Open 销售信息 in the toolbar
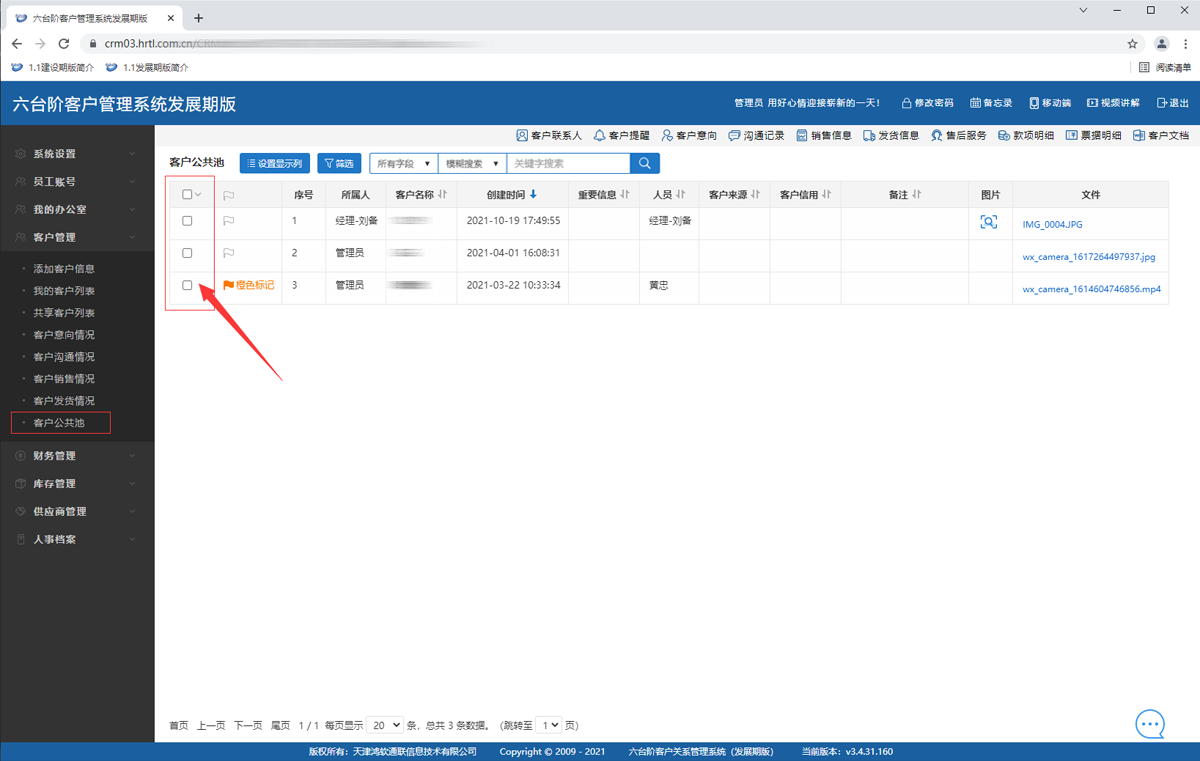Image resolution: width=1200 pixels, height=761 pixels. pos(824,135)
